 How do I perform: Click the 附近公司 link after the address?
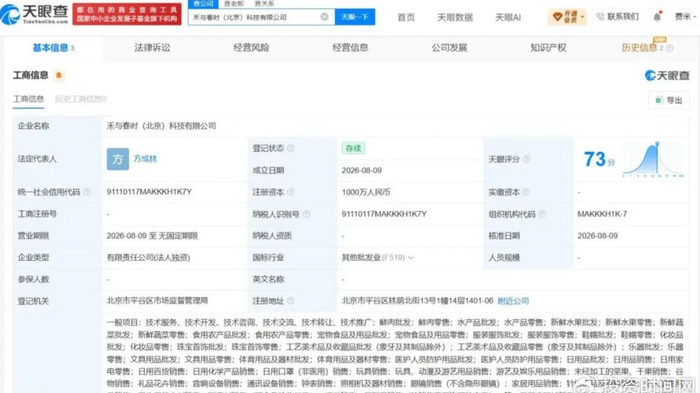coord(513,301)
